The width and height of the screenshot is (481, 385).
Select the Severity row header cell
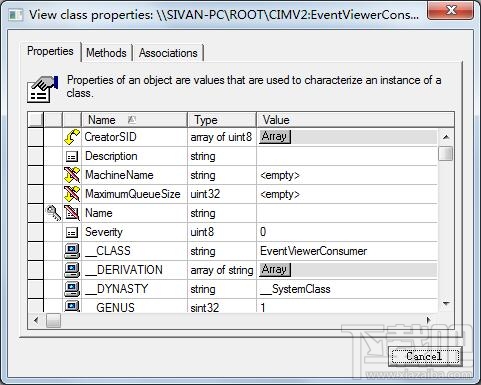tap(35, 232)
